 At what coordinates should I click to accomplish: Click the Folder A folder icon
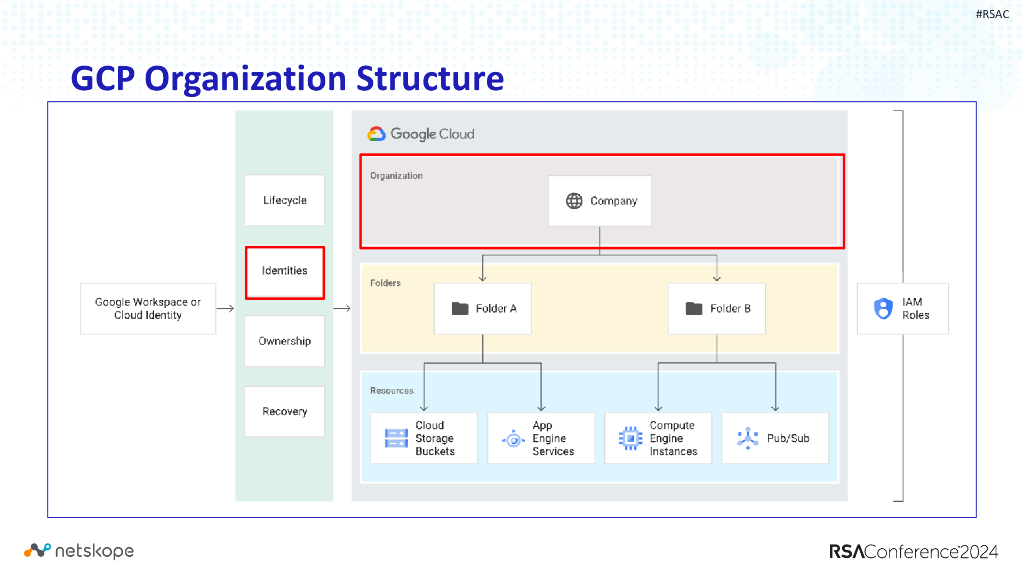(458, 308)
